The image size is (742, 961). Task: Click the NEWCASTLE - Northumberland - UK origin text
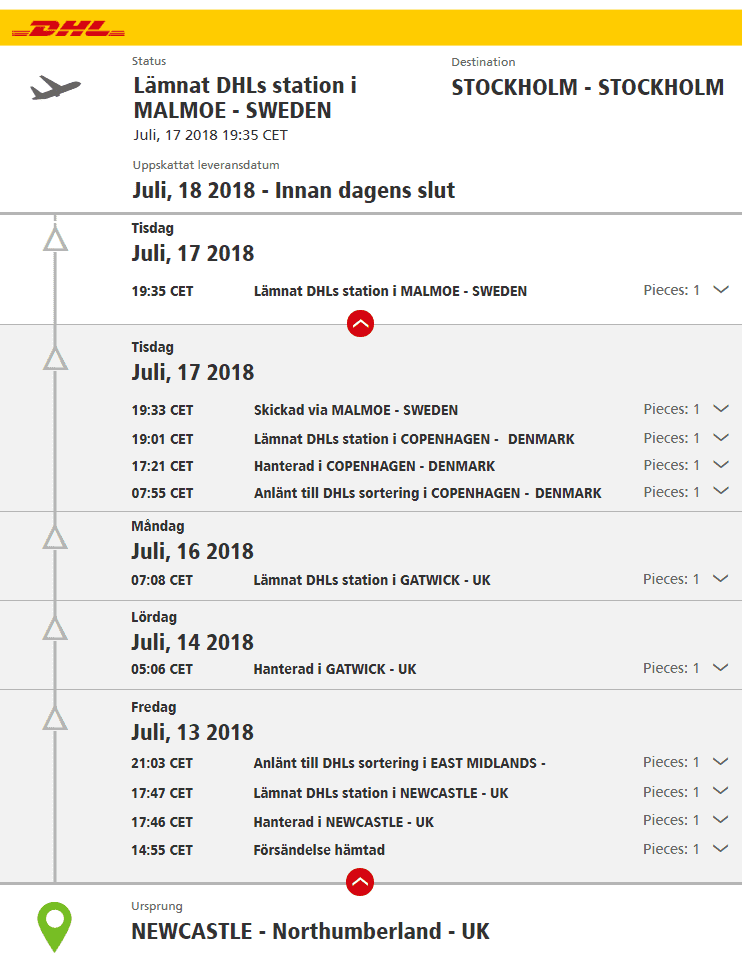pyautogui.click(x=310, y=931)
